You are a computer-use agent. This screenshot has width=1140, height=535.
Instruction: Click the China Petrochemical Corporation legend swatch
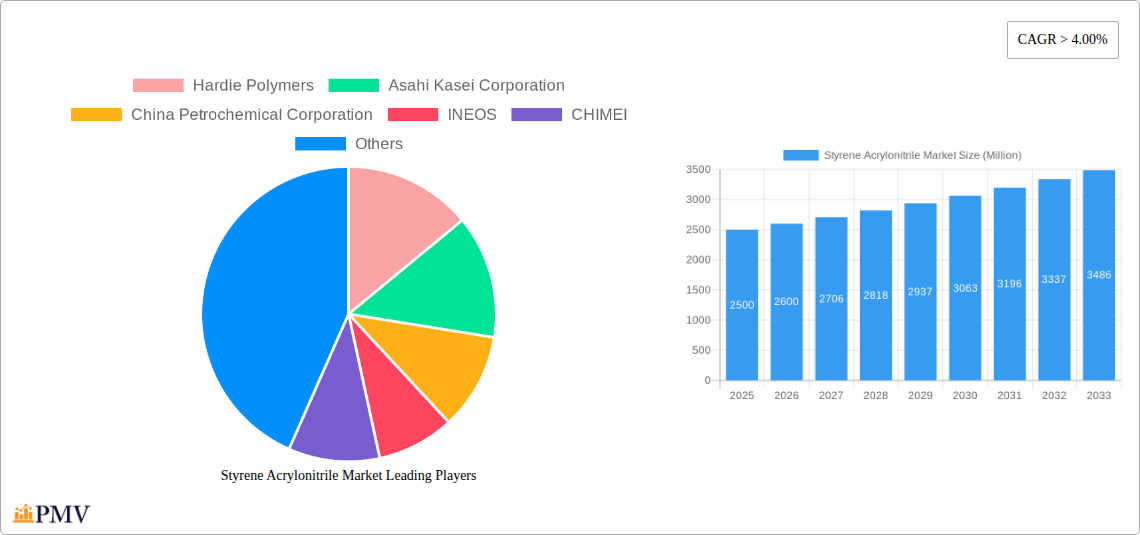[96, 115]
